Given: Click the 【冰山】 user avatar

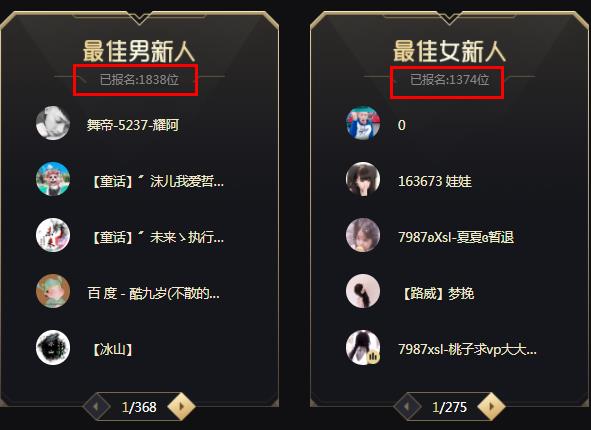Looking at the screenshot, I should pyautogui.click(x=53, y=347).
